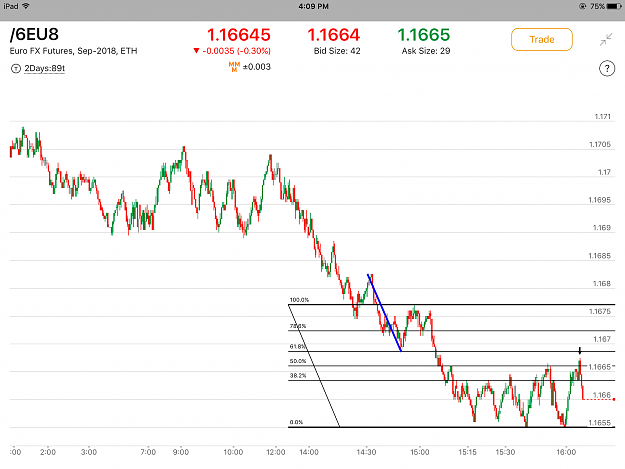Select the 0.0% Fibonacci level label
The image size is (625, 469).
[296, 422]
